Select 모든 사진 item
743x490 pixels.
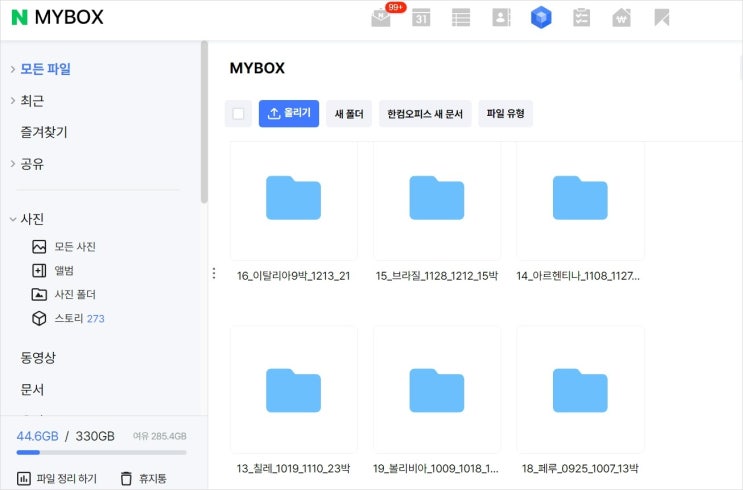[75, 246]
